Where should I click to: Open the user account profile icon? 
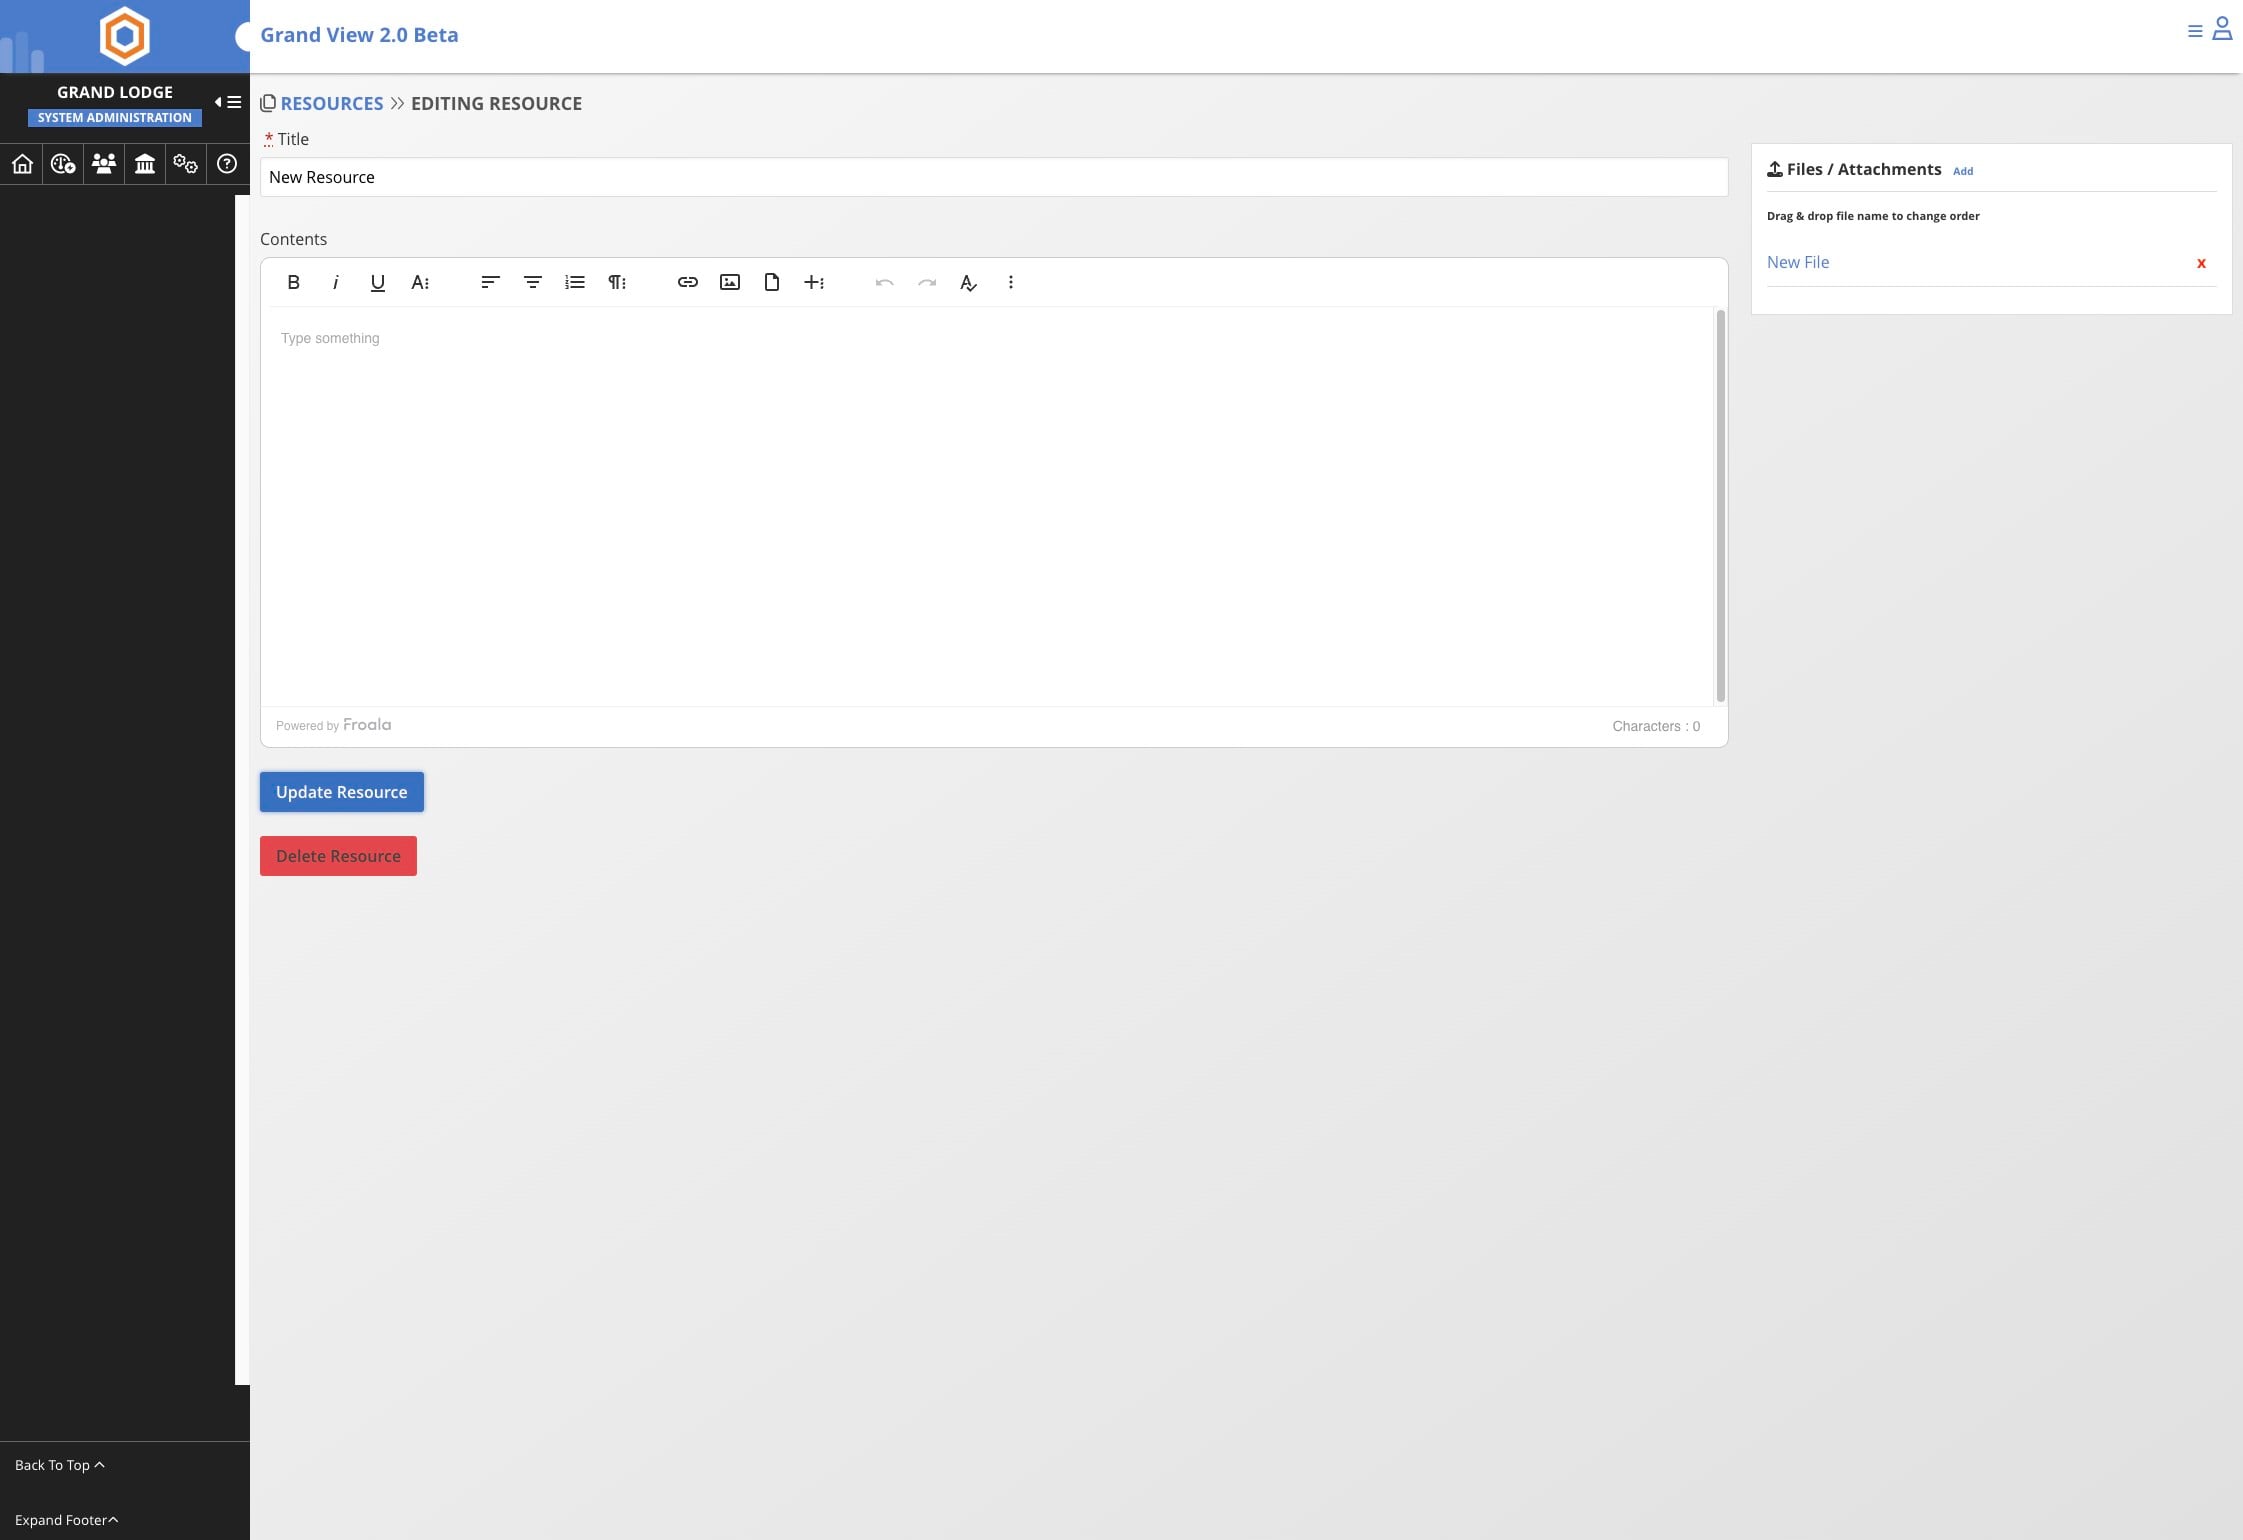point(2222,29)
